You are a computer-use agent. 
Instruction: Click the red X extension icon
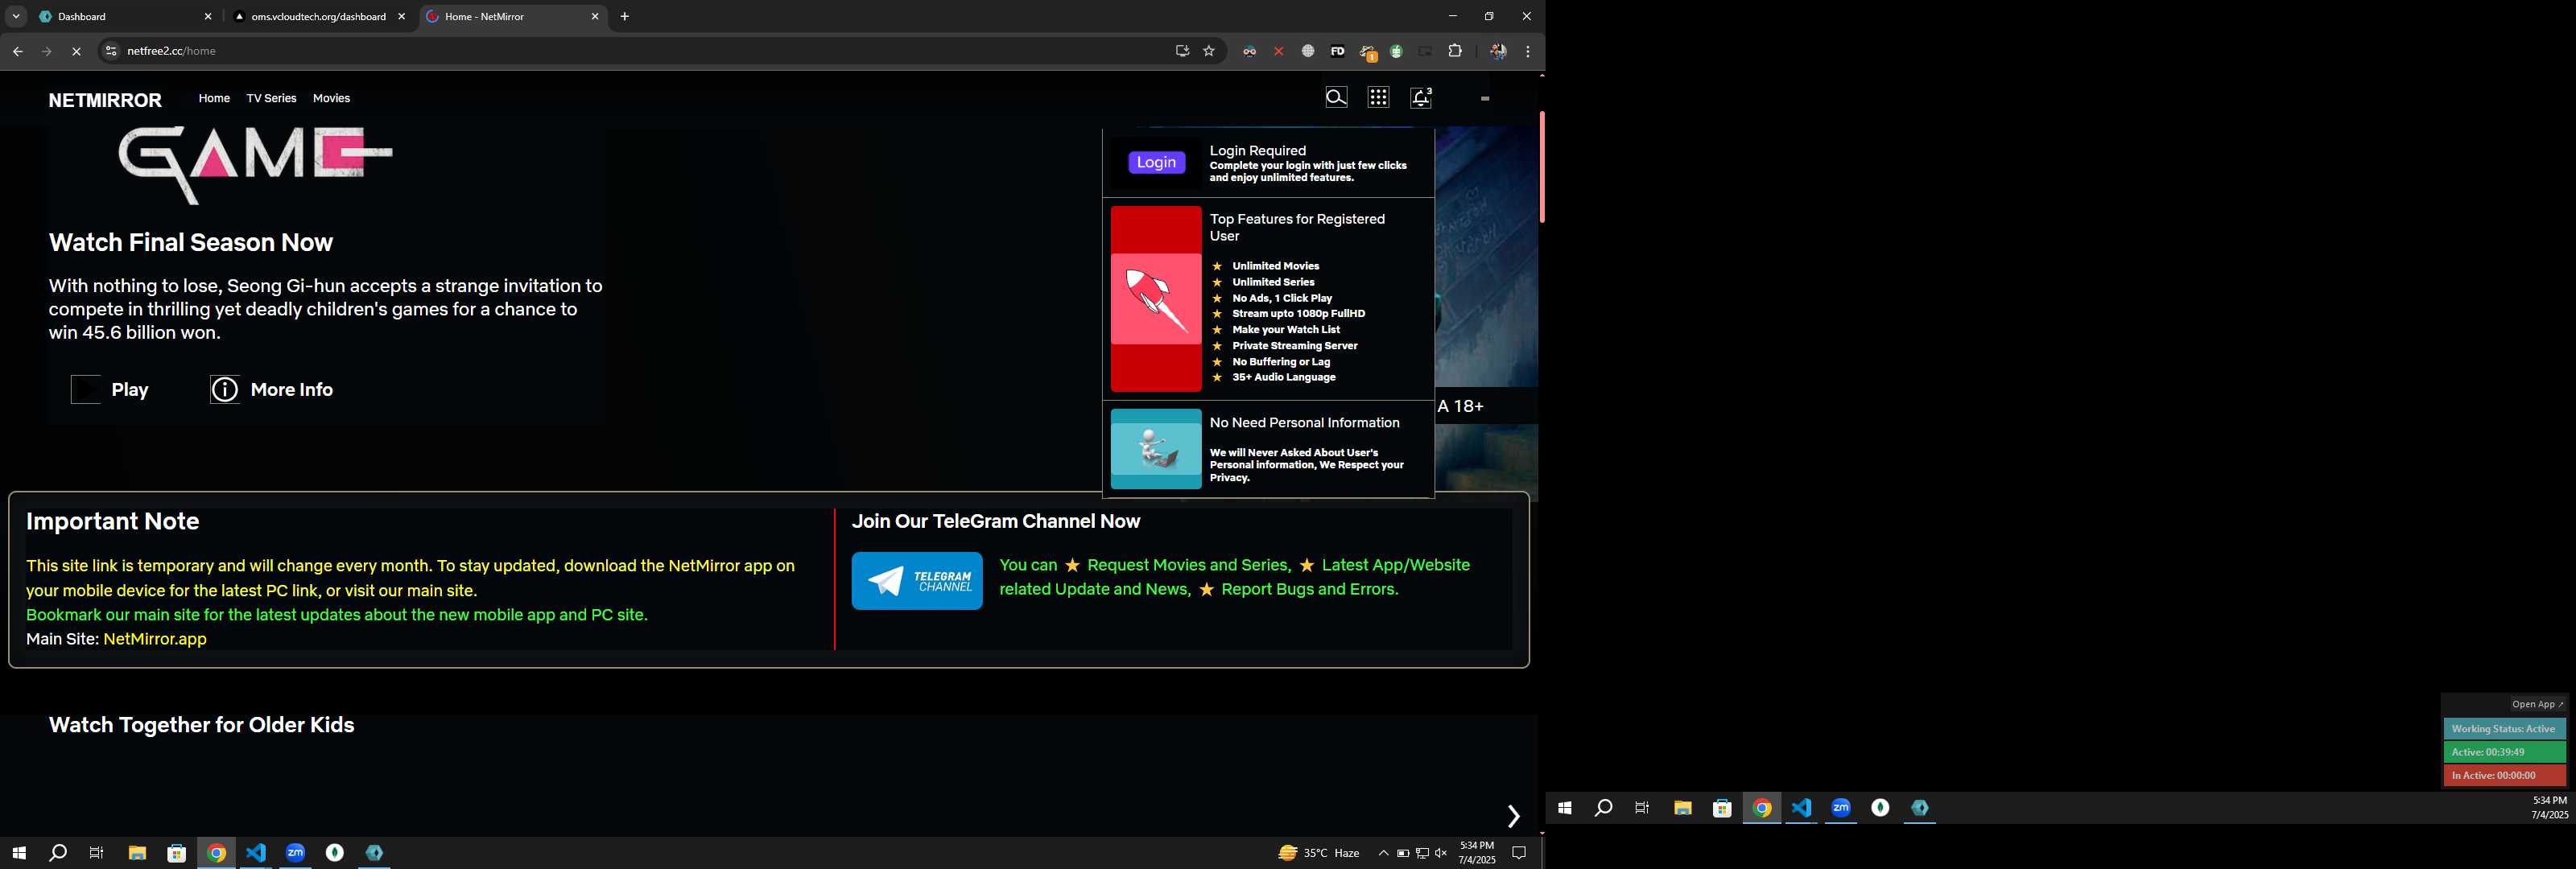1279,51
